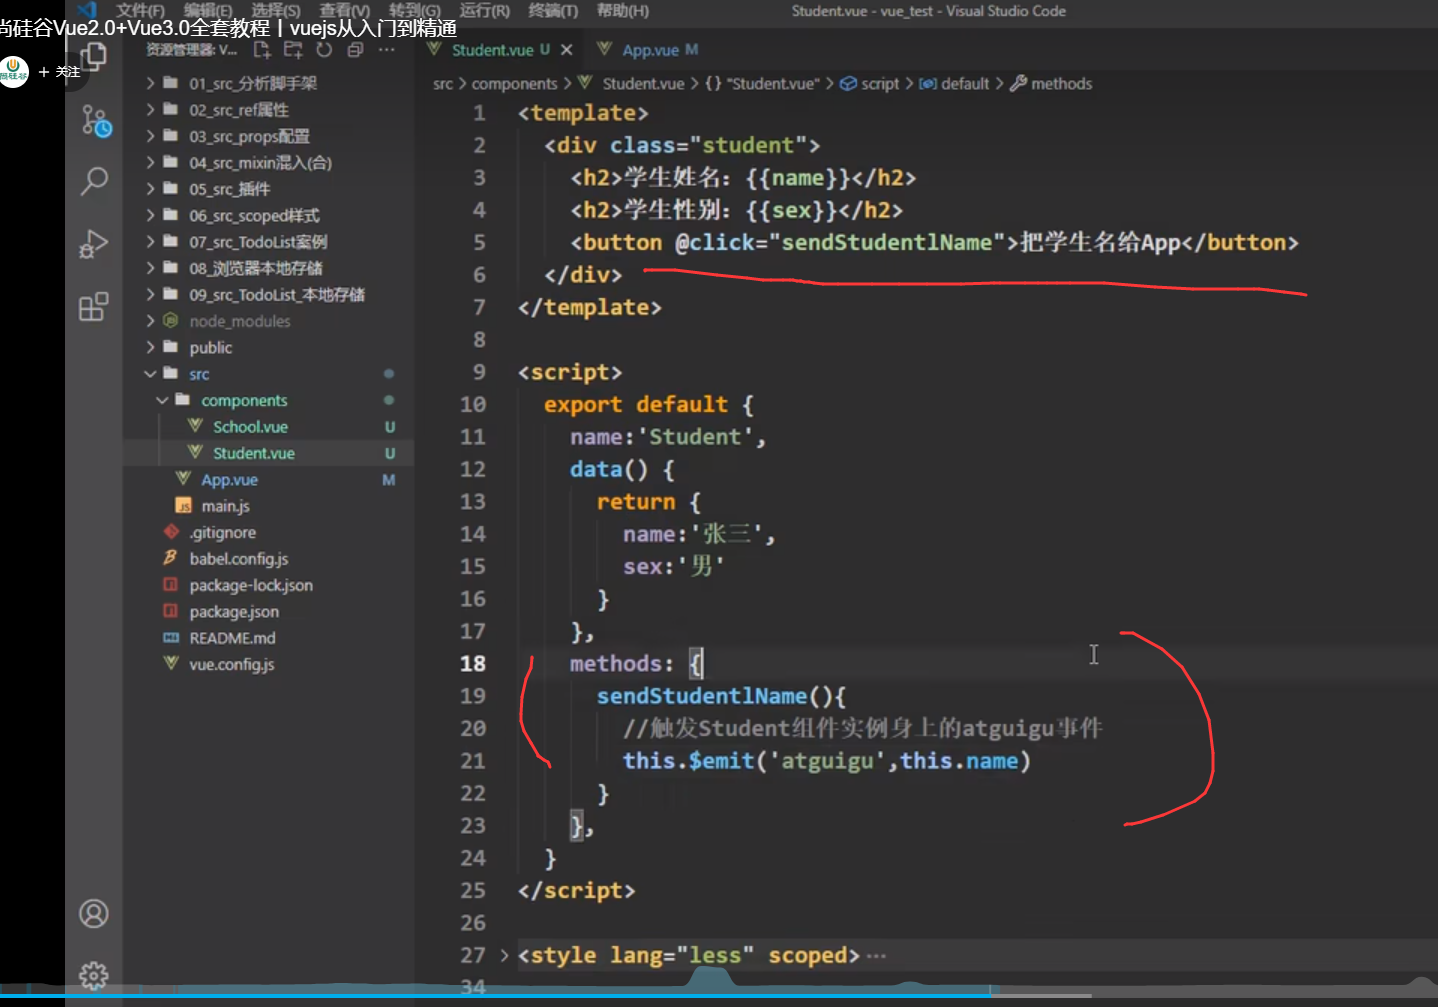
Task: Seek using the video progress bar
Action: coord(719,994)
